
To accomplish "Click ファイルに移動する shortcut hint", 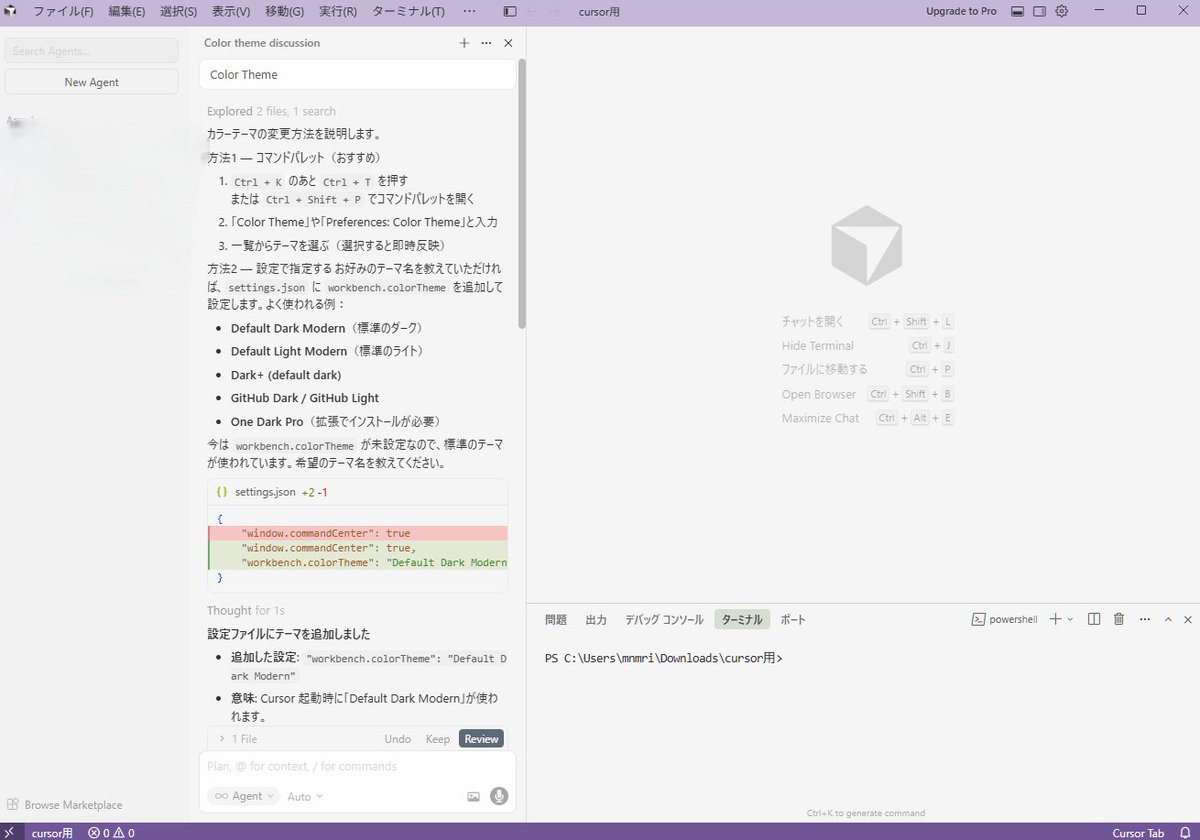I will pyautogui.click(x=868, y=370).
